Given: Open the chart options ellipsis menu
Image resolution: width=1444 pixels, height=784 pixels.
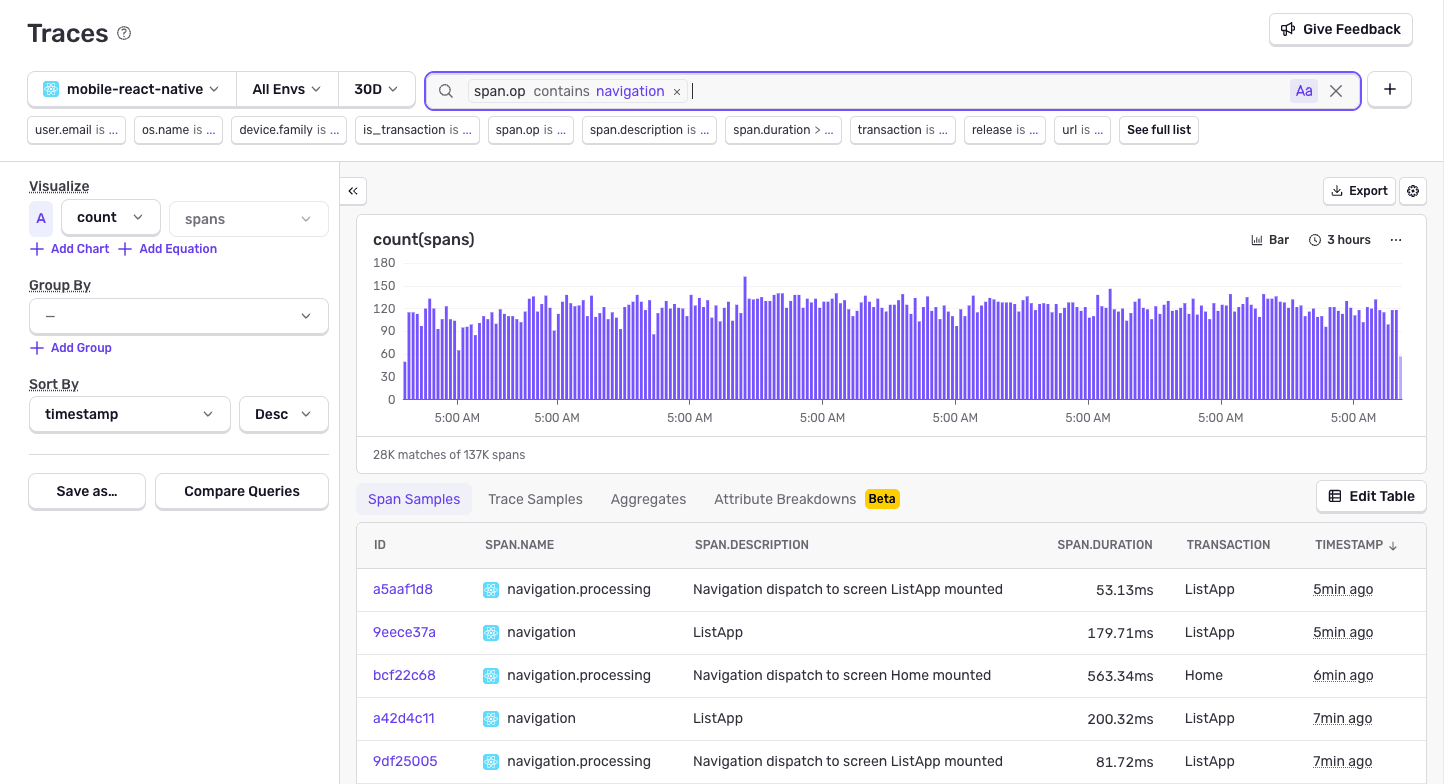Looking at the screenshot, I should click(x=1396, y=239).
